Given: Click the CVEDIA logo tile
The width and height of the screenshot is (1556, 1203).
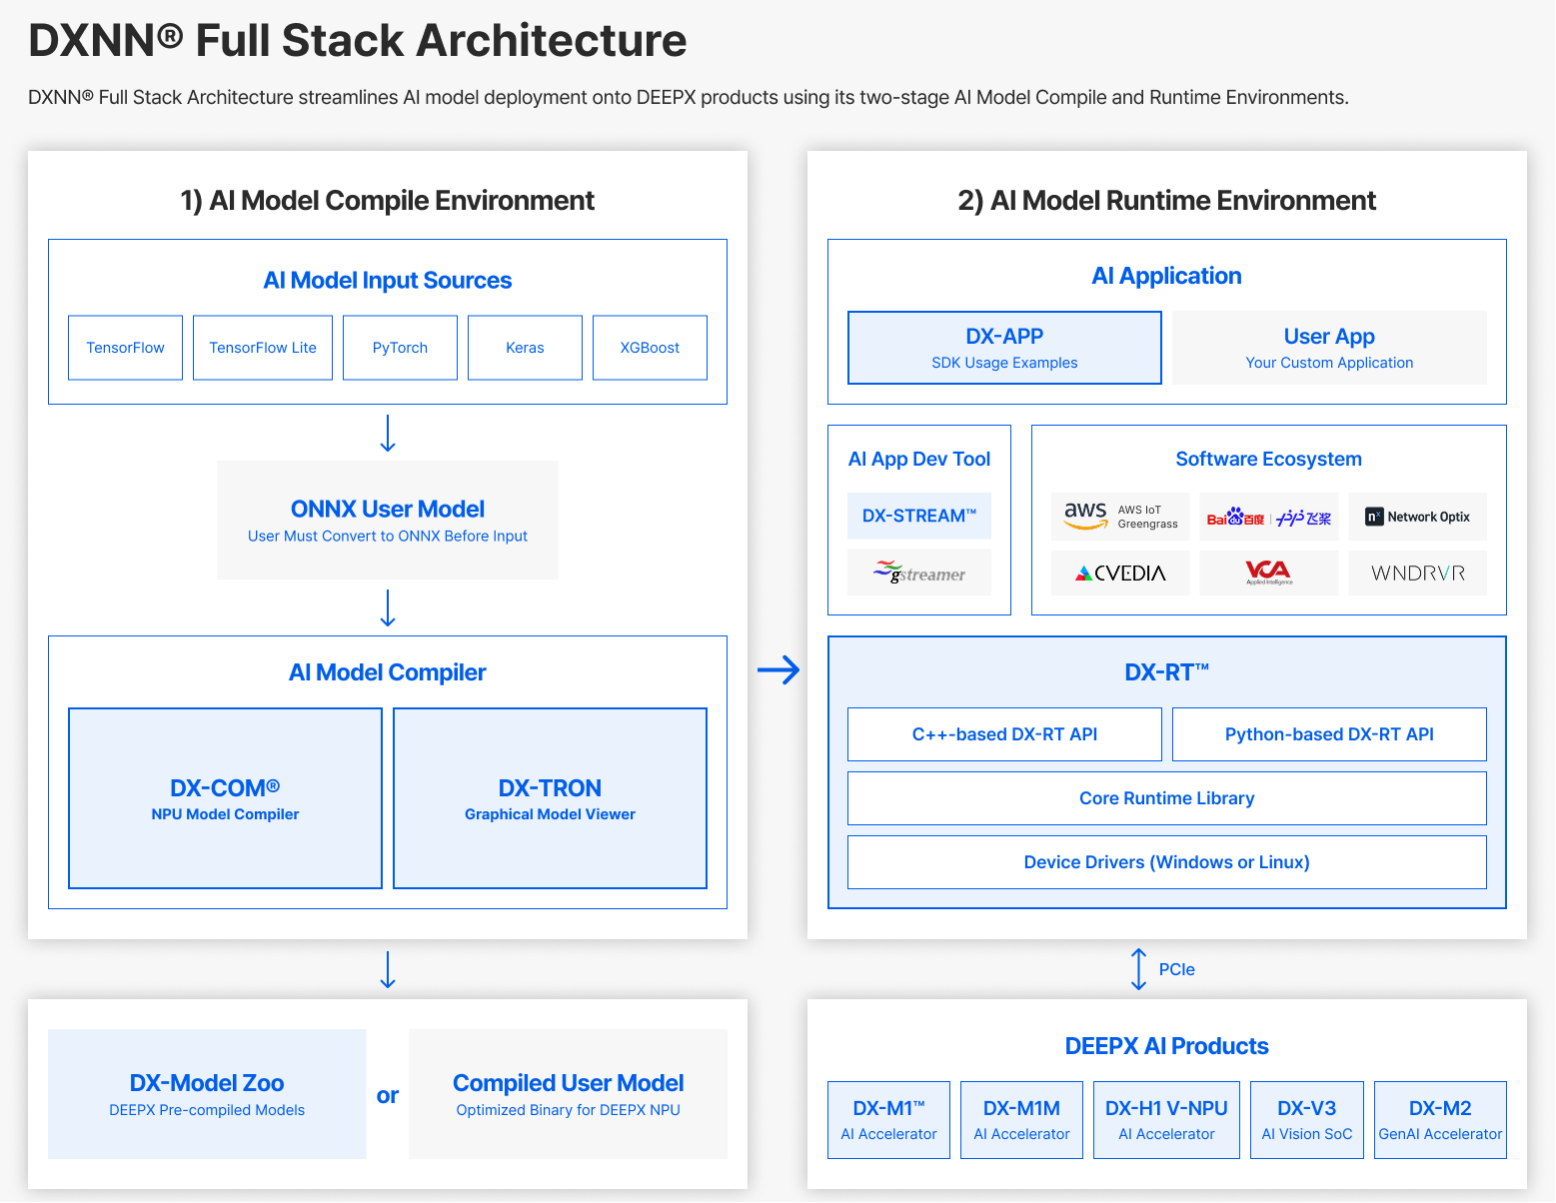Looking at the screenshot, I should [1120, 573].
